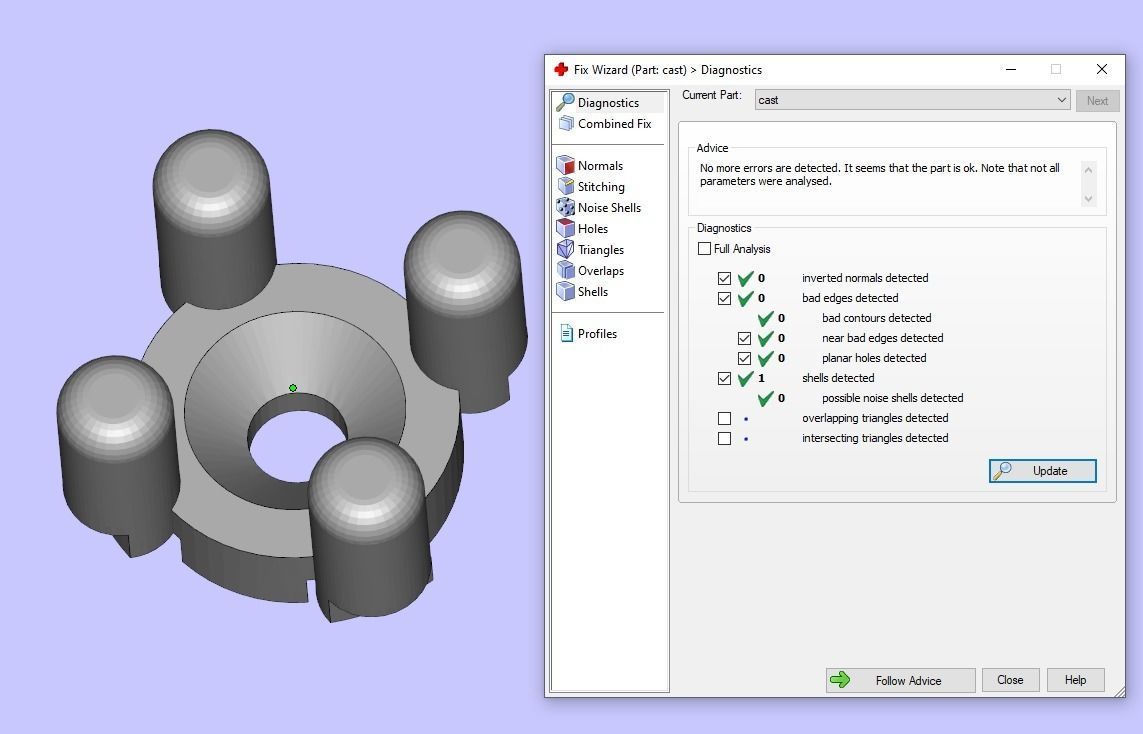This screenshot has width=1143, height=734.
Task: Click the Overlaps cube icon
Action: coord(566,270)
